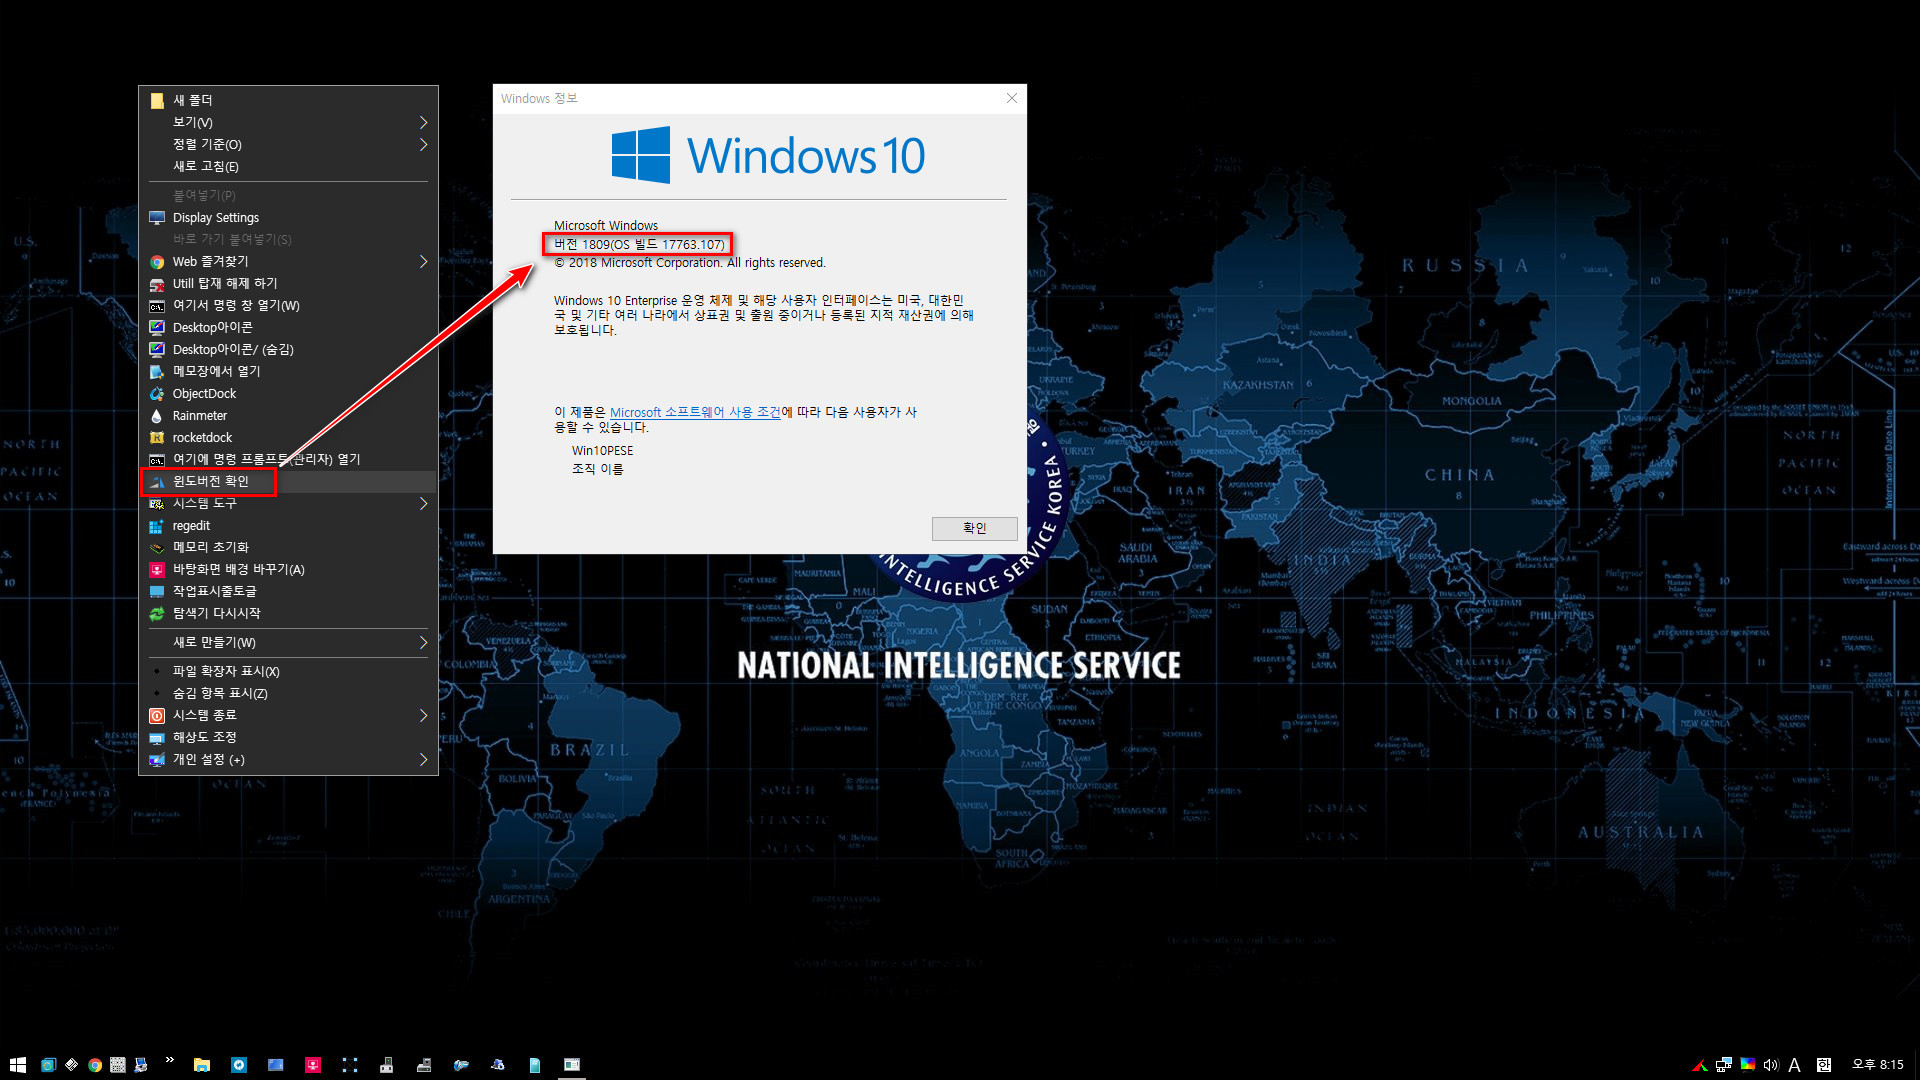Open the blue document taskbar icon
The image size is (1920, 1080).
click(x=535, y=1065)
